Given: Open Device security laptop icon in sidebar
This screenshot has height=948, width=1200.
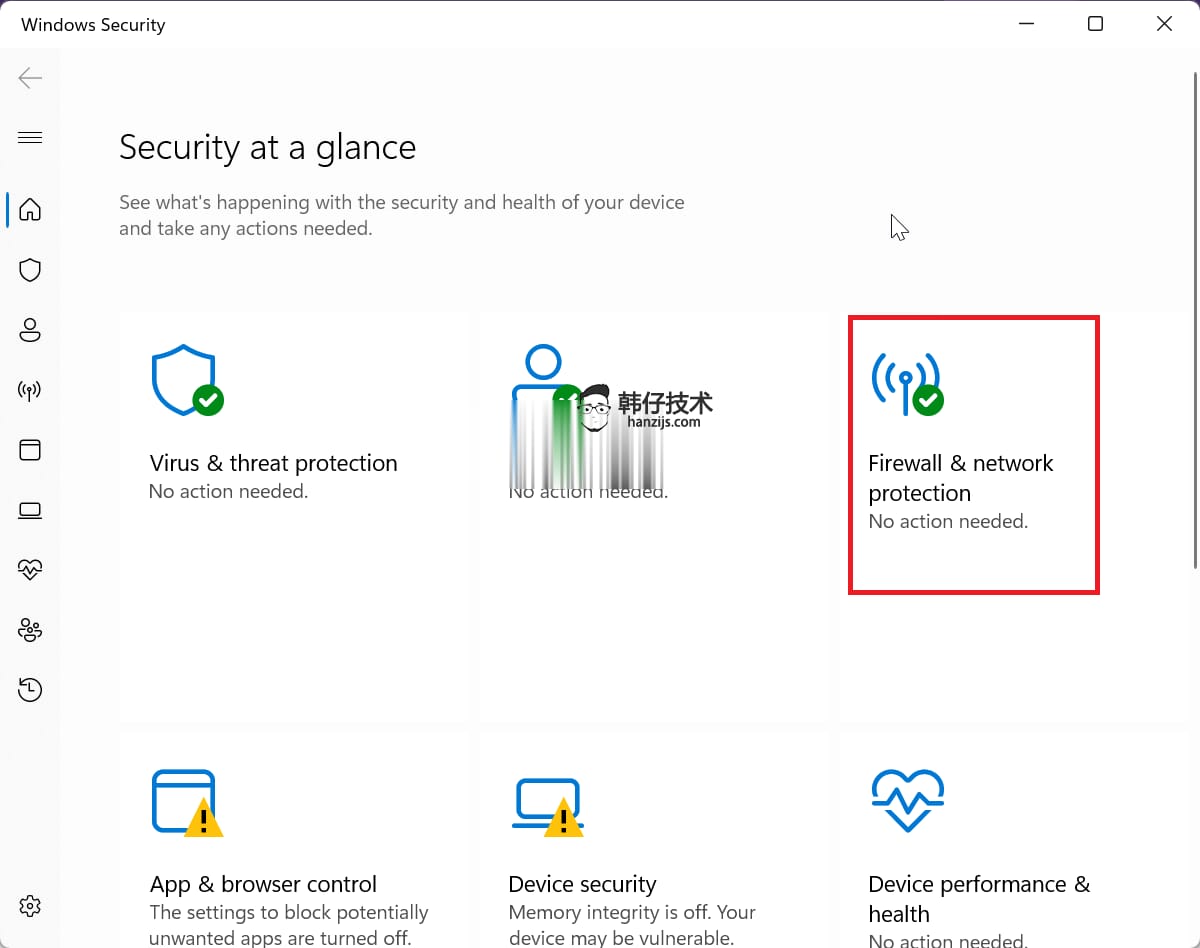Looking at the screenshot, I should [30, 511].
